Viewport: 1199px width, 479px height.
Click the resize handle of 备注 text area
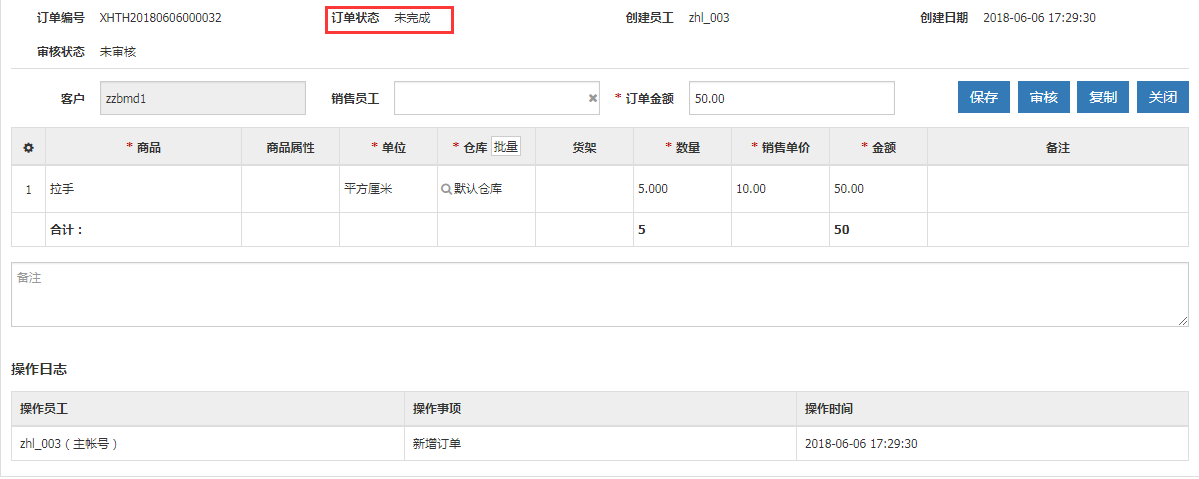pyautogui.click(x=1182, y=321)
